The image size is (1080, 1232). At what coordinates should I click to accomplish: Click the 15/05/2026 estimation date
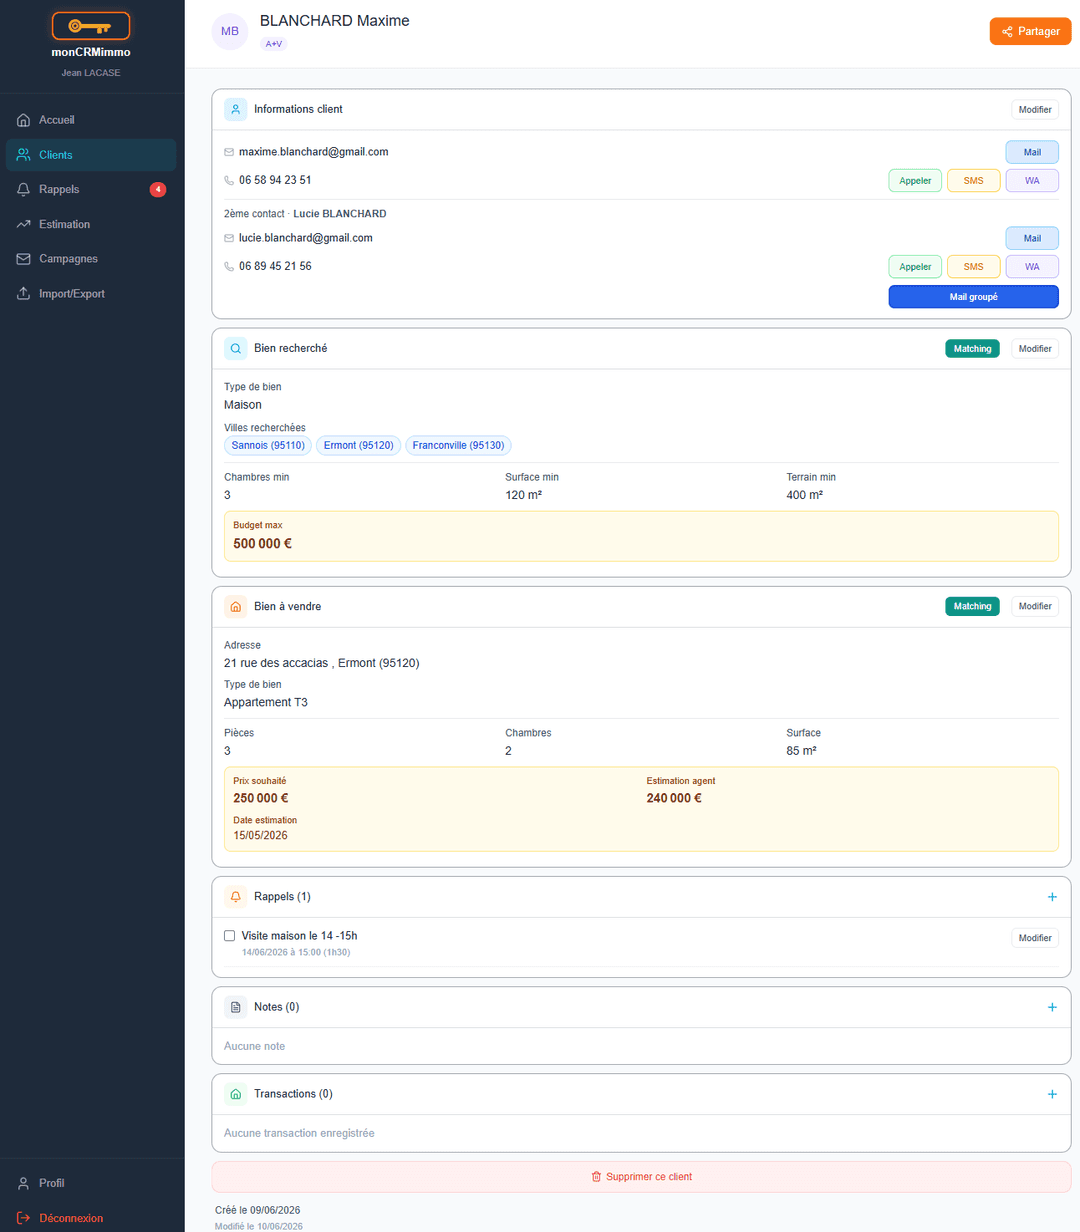[x=260, y=835]
